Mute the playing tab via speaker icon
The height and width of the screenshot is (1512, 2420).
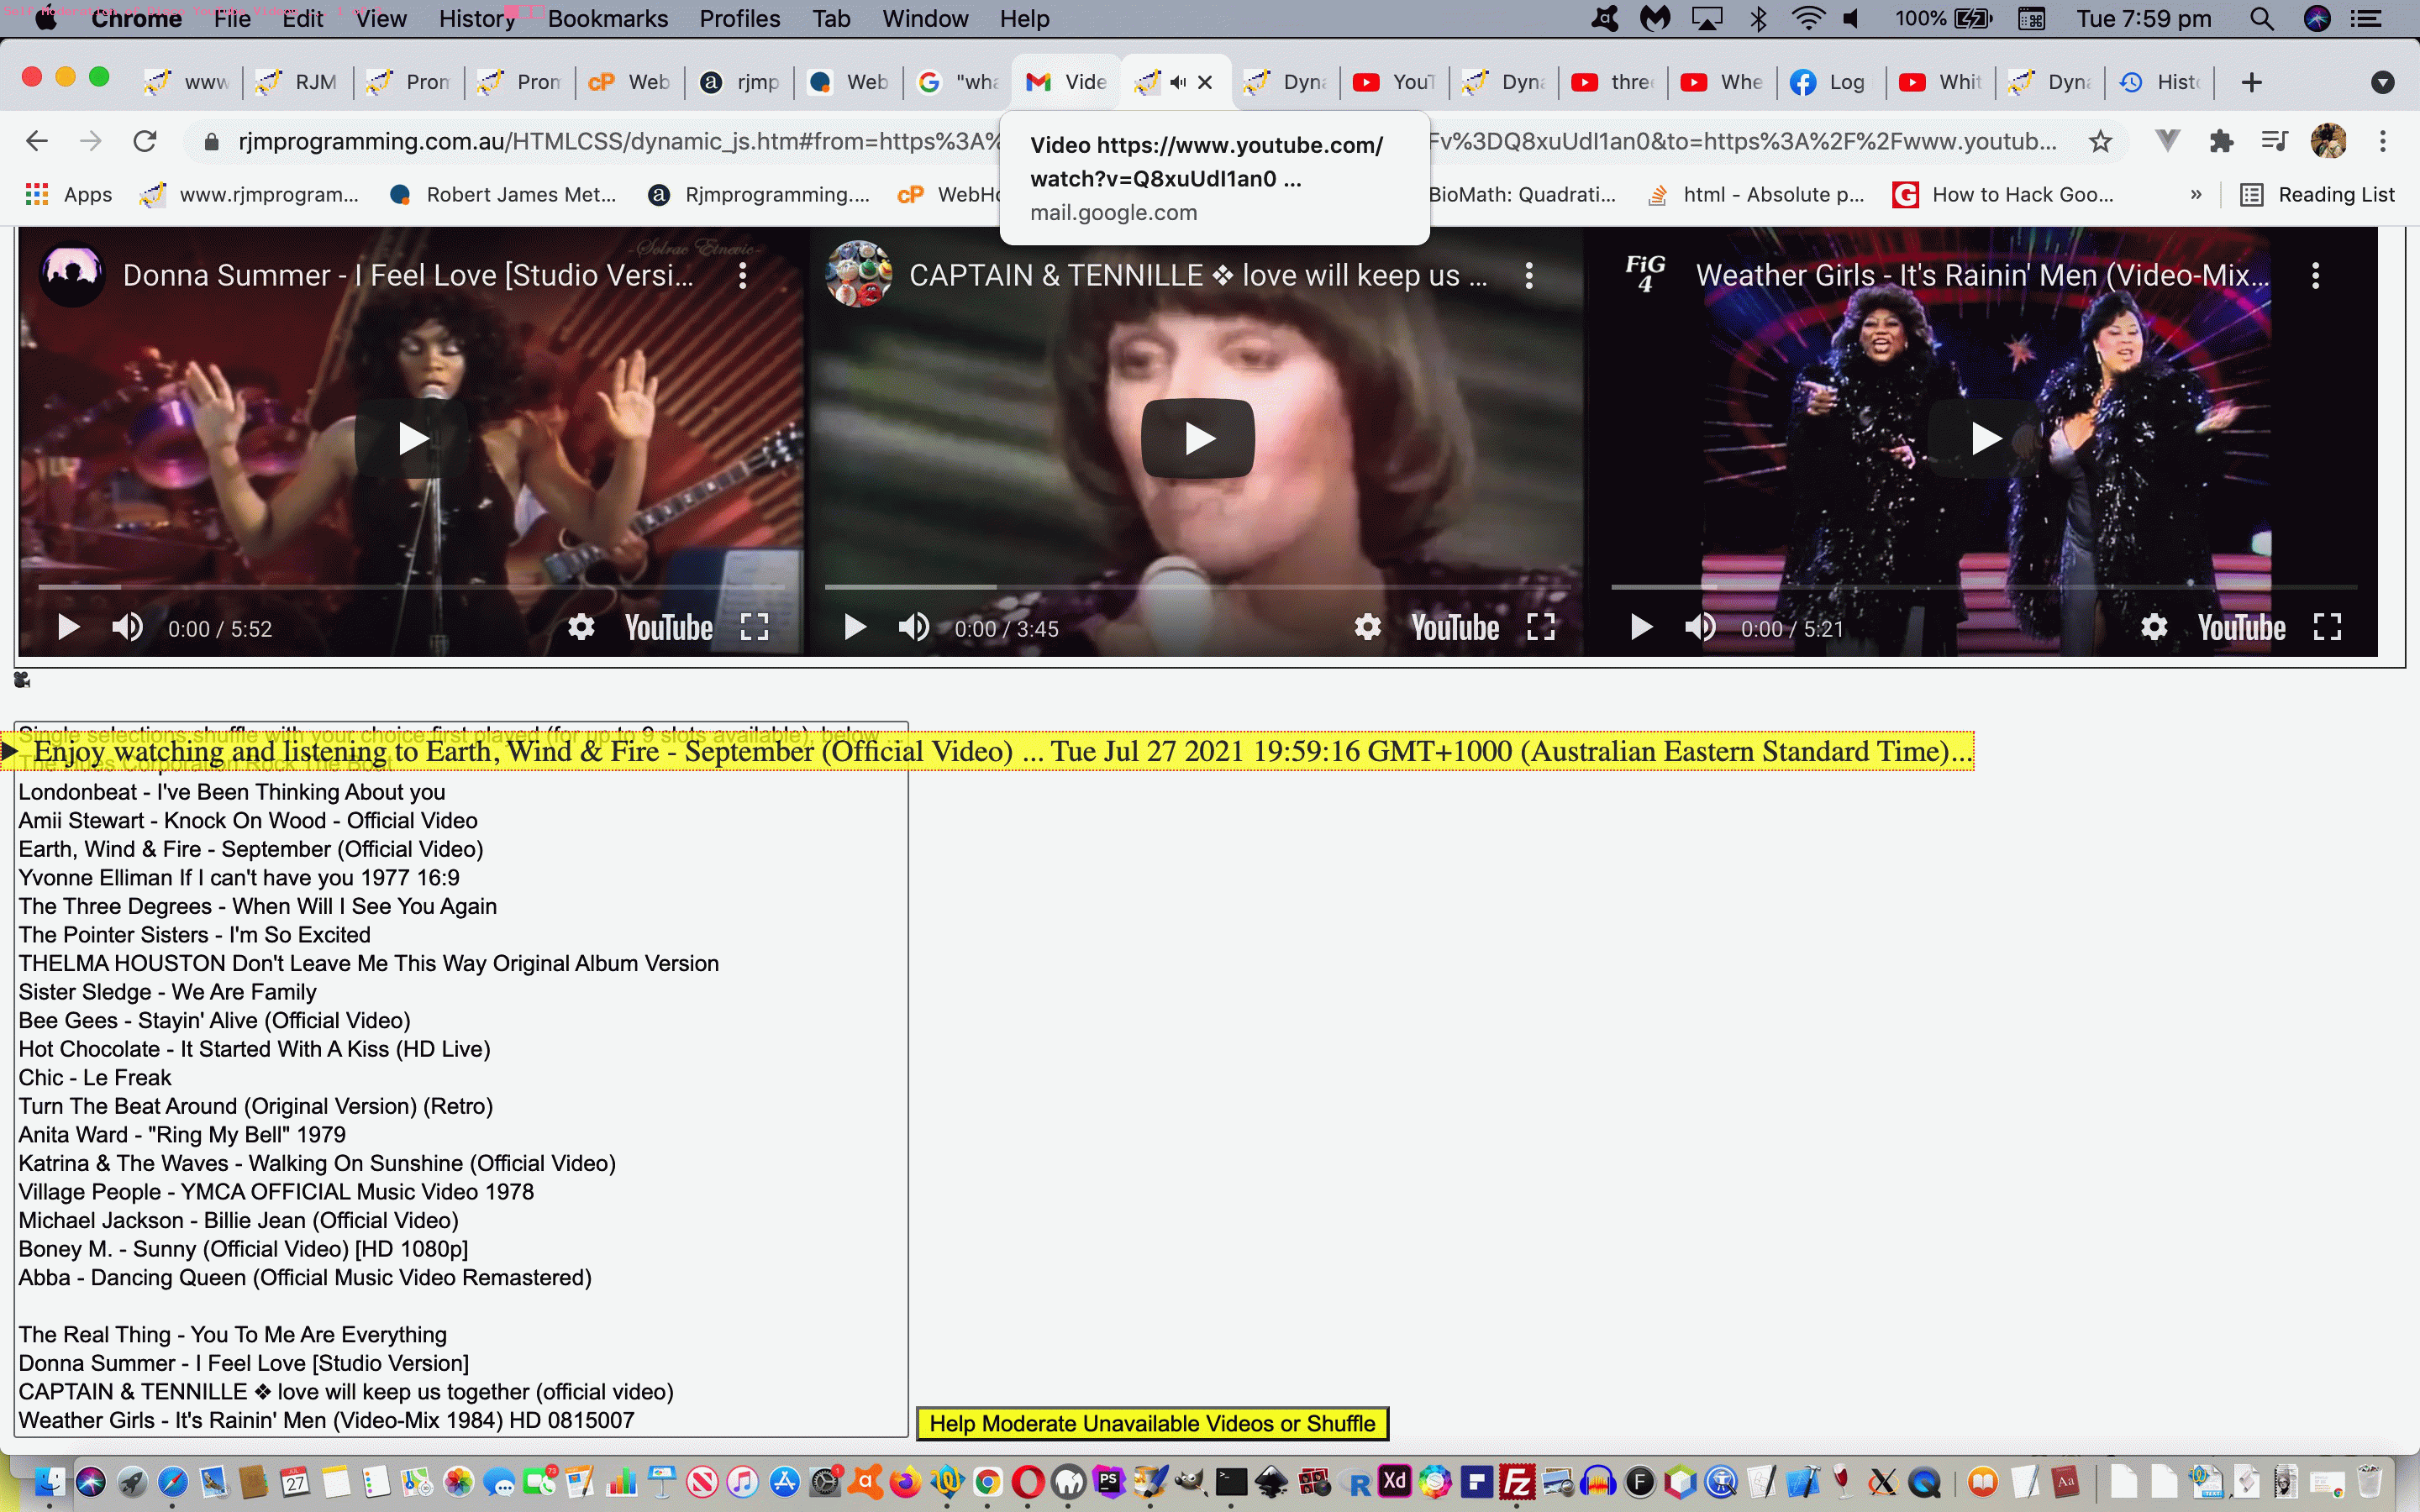tap(1178, 82)
